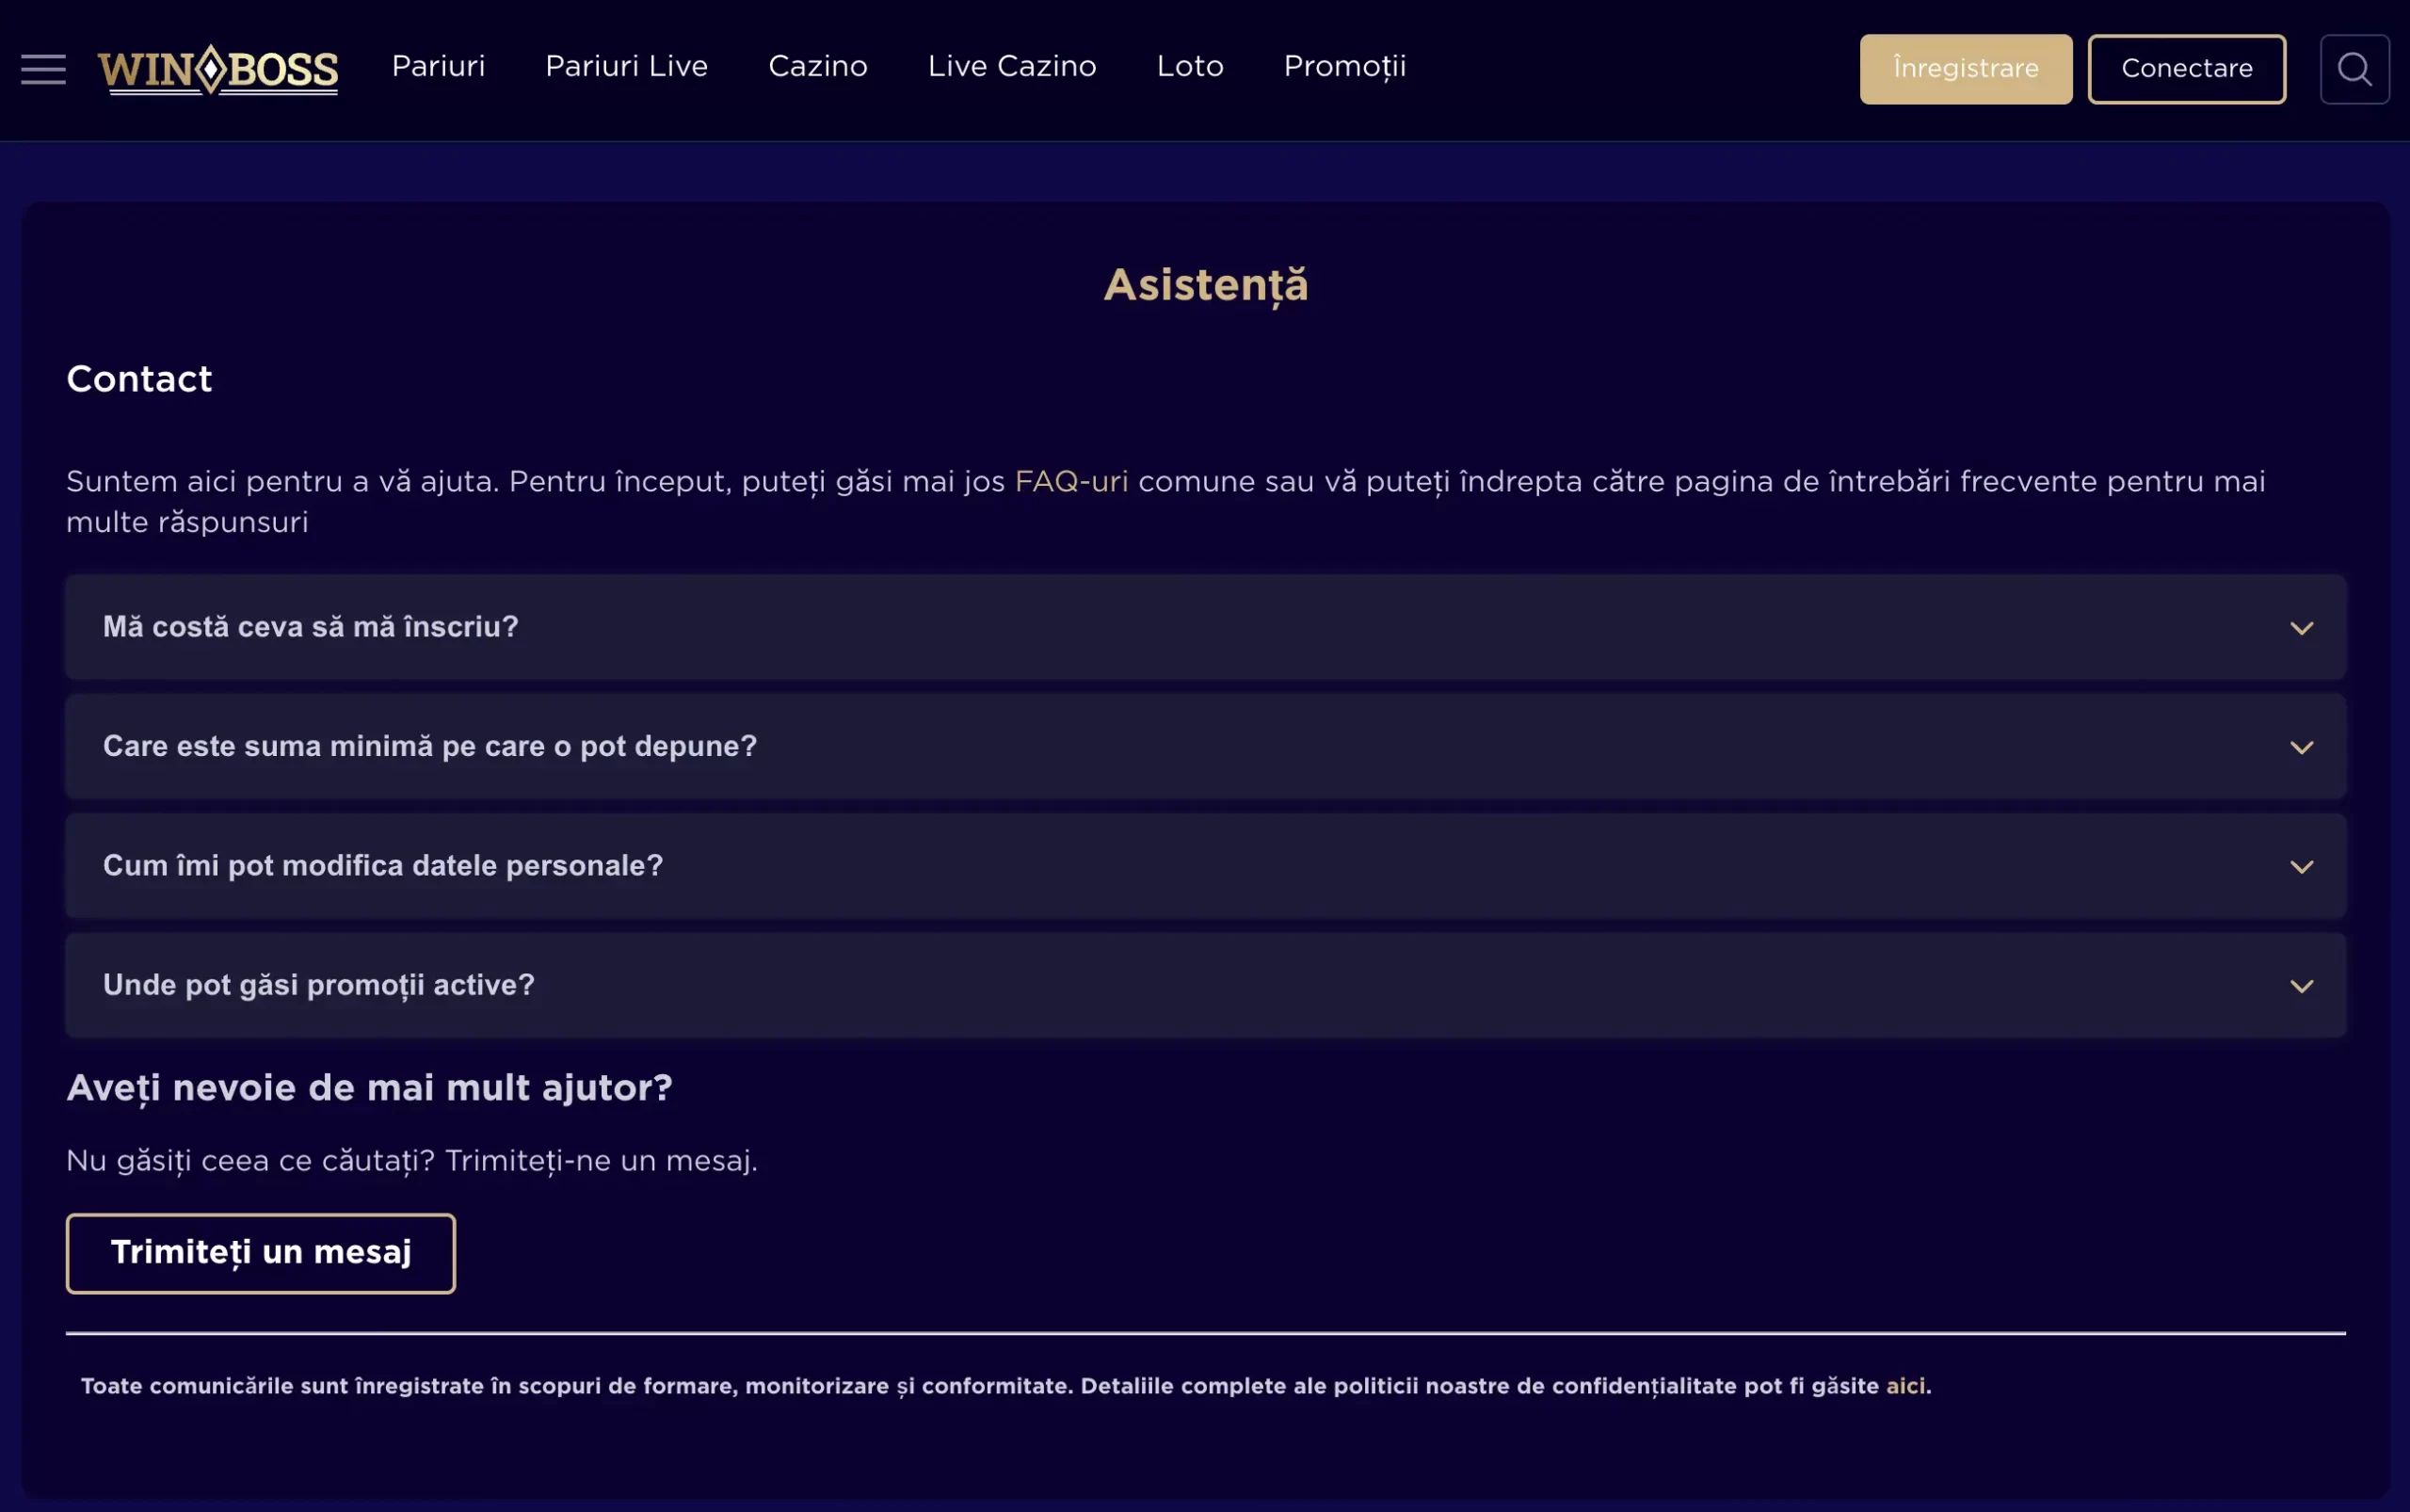Click chevron beside active promotions question
The image size is (2410, 1512).
(2301, 986)
